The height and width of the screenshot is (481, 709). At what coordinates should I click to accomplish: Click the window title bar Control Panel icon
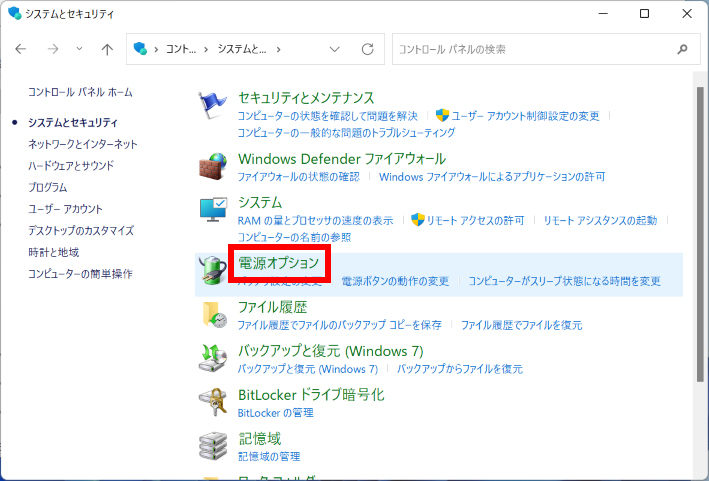[14, 14]
